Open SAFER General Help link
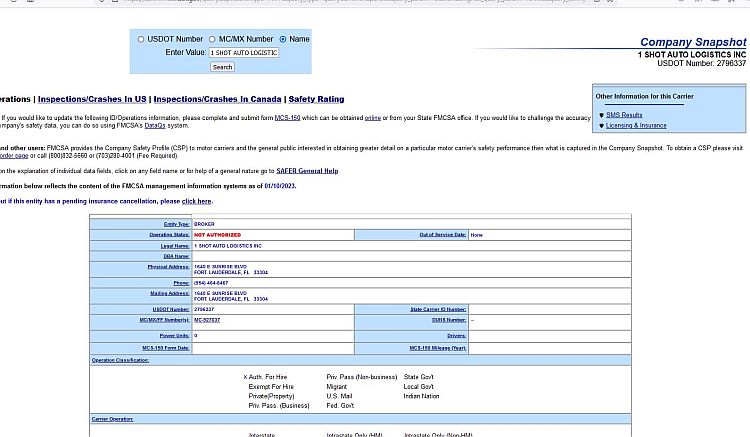Viewport: 750px width, 437px height. (x=307, y=171)
